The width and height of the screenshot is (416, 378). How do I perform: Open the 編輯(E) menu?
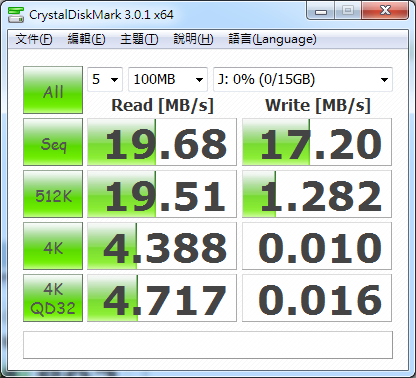coord(86,39)
